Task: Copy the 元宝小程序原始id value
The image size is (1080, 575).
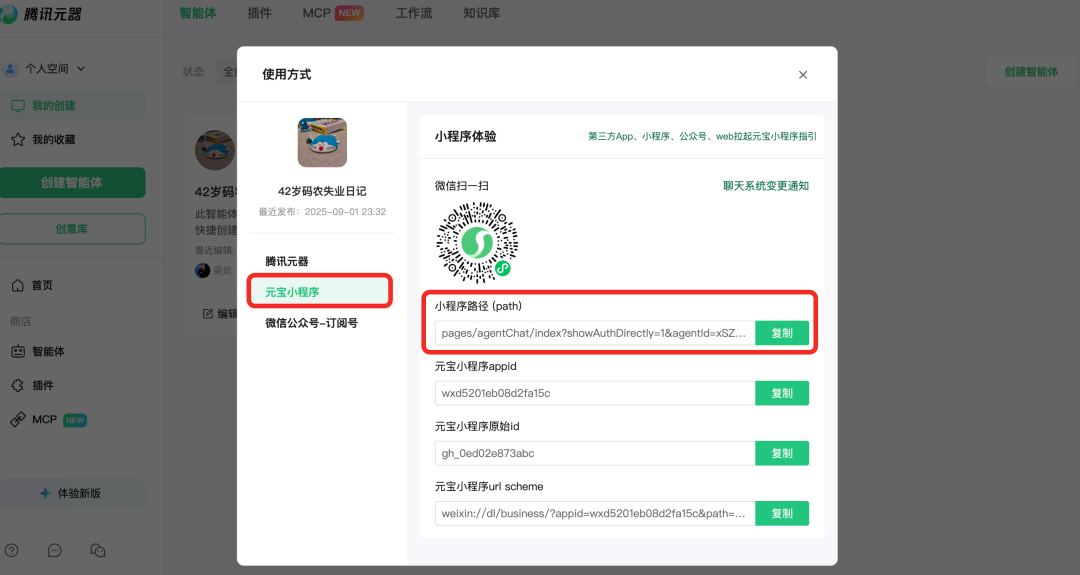Action: pyautogui.click(x=782, y=453)
